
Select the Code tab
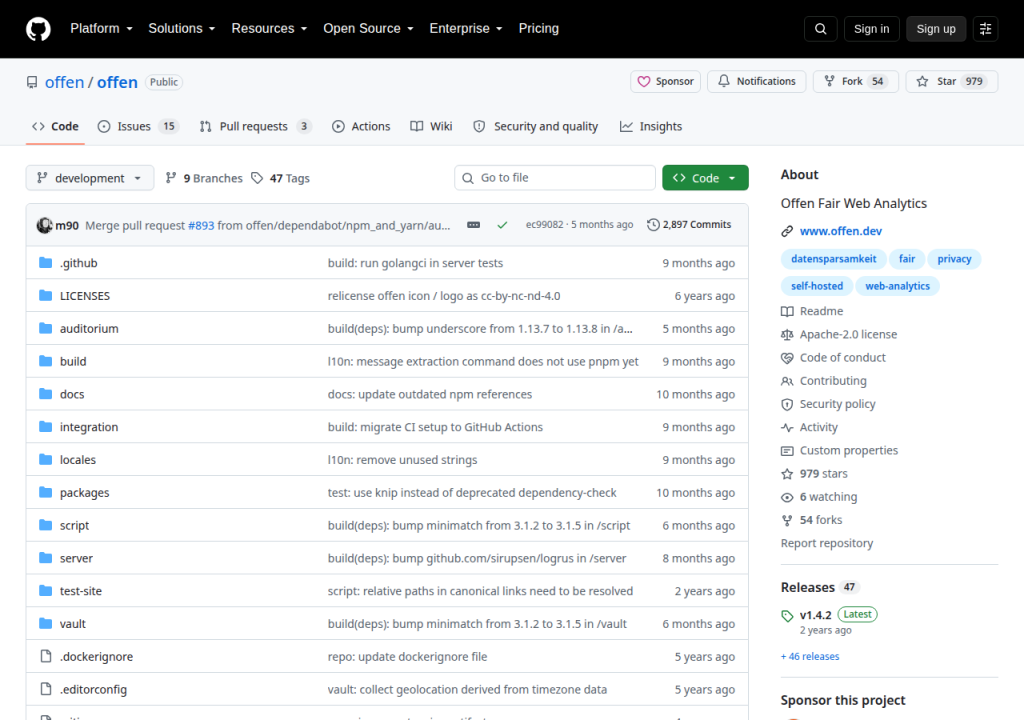click(56, 126)
